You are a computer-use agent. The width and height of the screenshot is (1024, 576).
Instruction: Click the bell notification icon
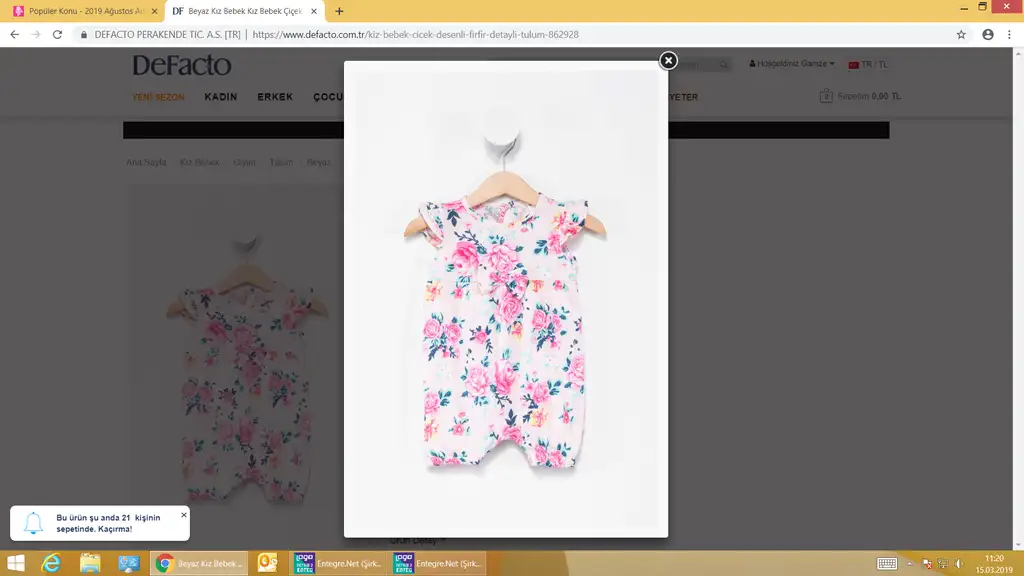pyautogui.click(x=33, y=522)
